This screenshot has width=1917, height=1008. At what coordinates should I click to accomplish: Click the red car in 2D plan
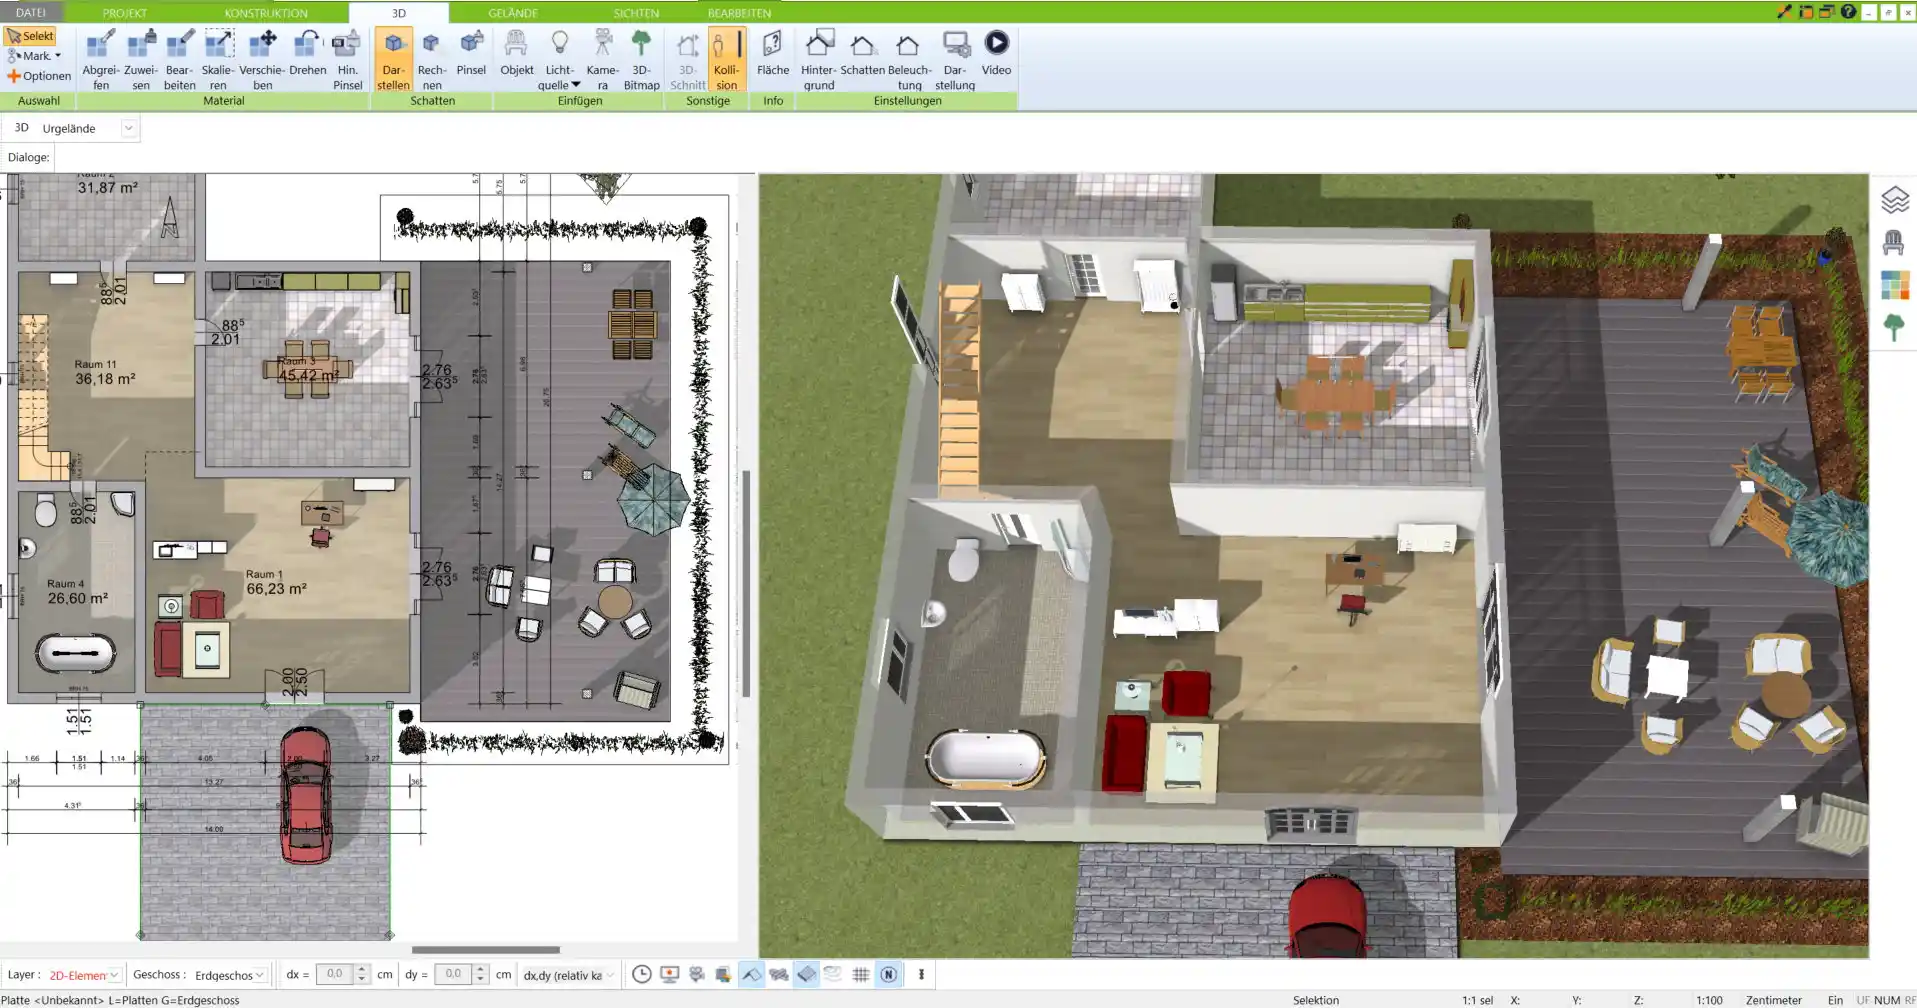(305, 796)
